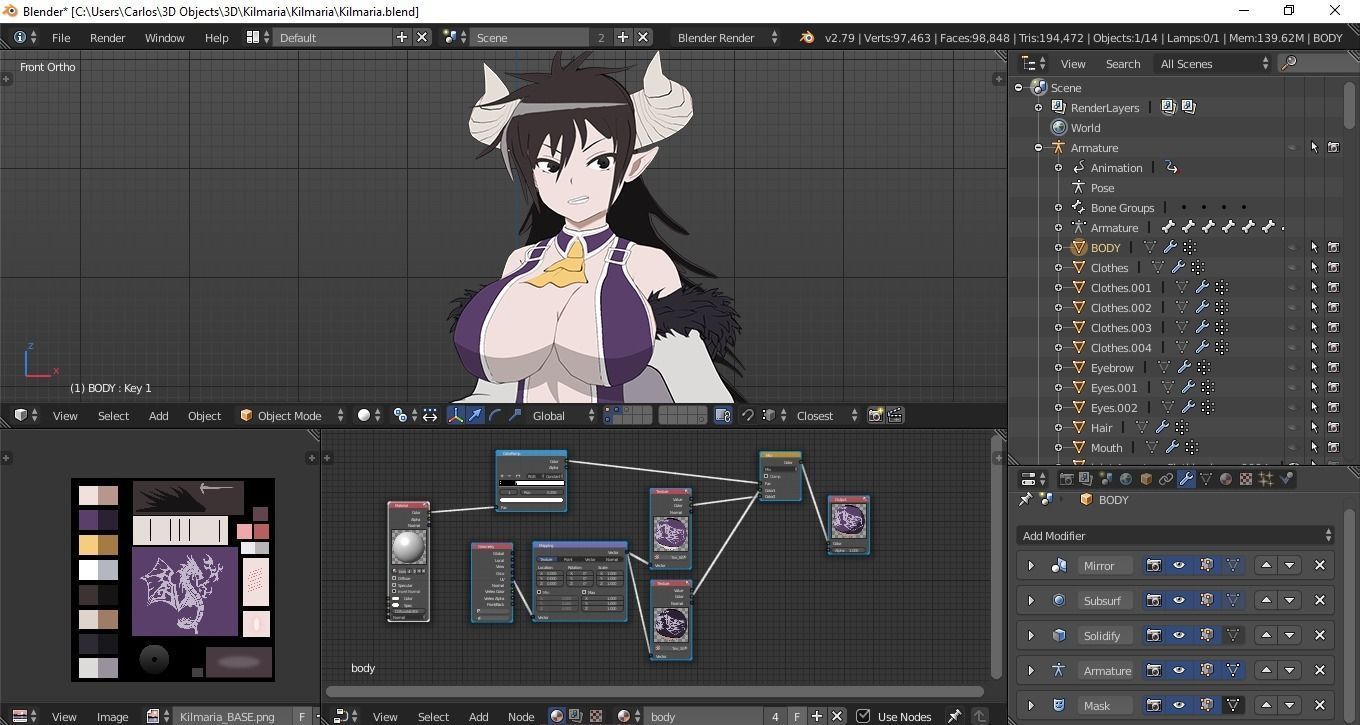Toggle viewport visibility of Mirror modifier
The height and width of the screenshot is (725, 1360).
coord(1179,565)
